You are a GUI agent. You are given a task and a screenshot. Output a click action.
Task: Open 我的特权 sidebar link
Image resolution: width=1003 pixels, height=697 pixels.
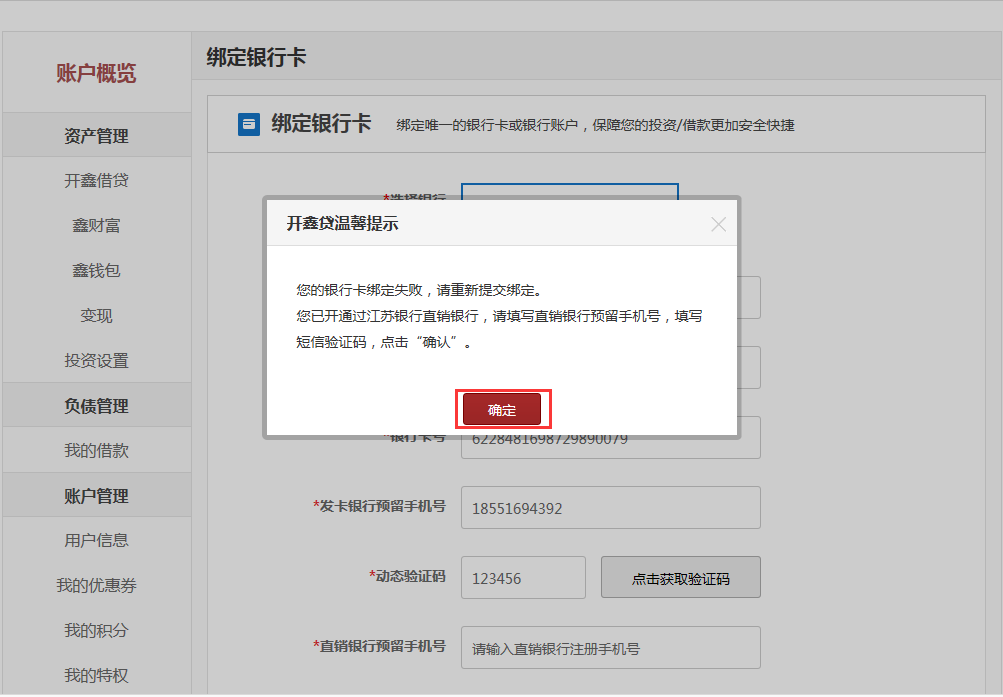click(x=97, y=675)
